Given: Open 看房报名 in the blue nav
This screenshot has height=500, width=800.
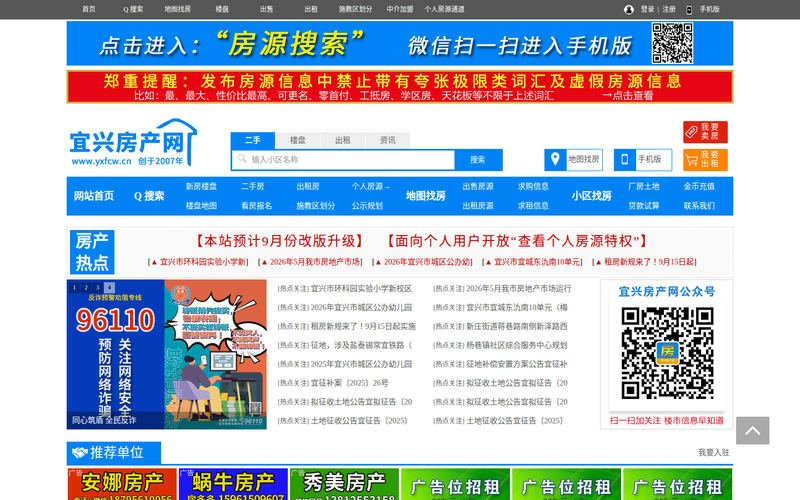Looking at the screenshot, I should [257, 206].
